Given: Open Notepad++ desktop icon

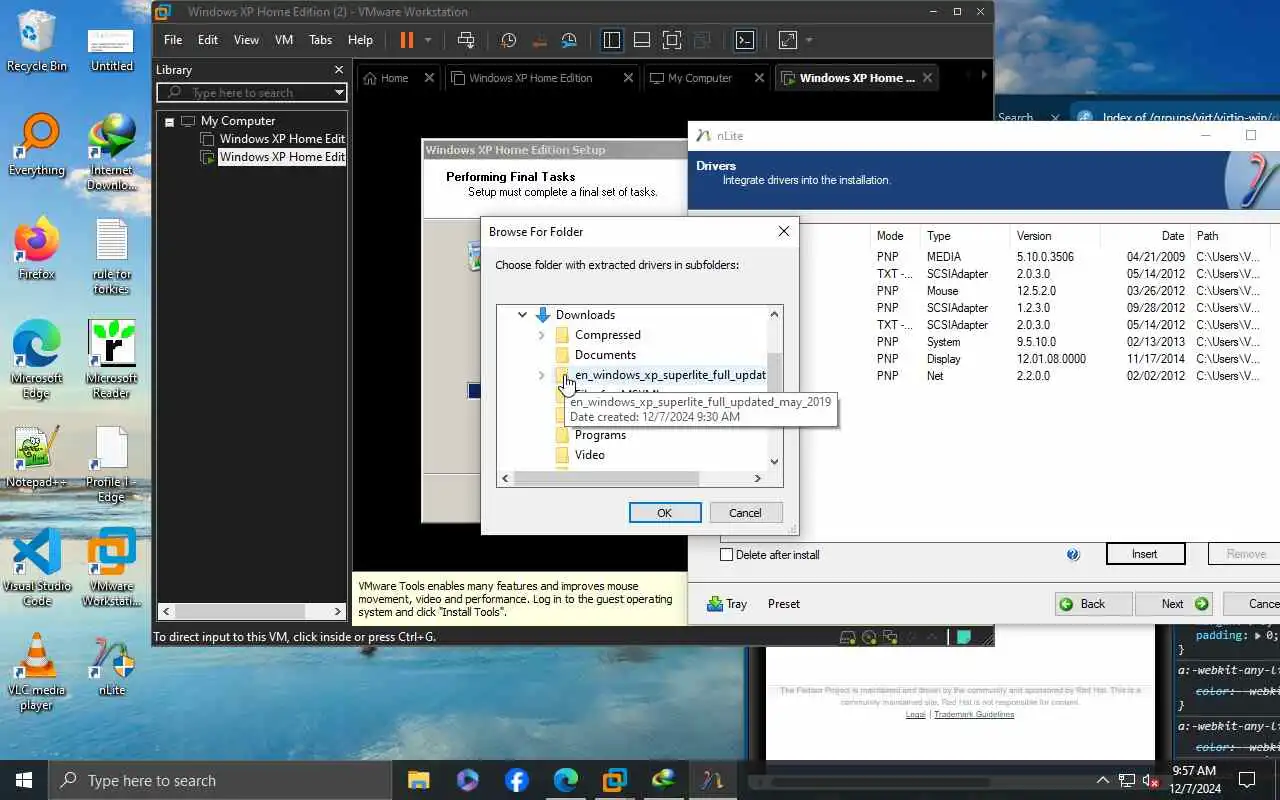Looking at the screenshot, I should click(x=36, y=458).
